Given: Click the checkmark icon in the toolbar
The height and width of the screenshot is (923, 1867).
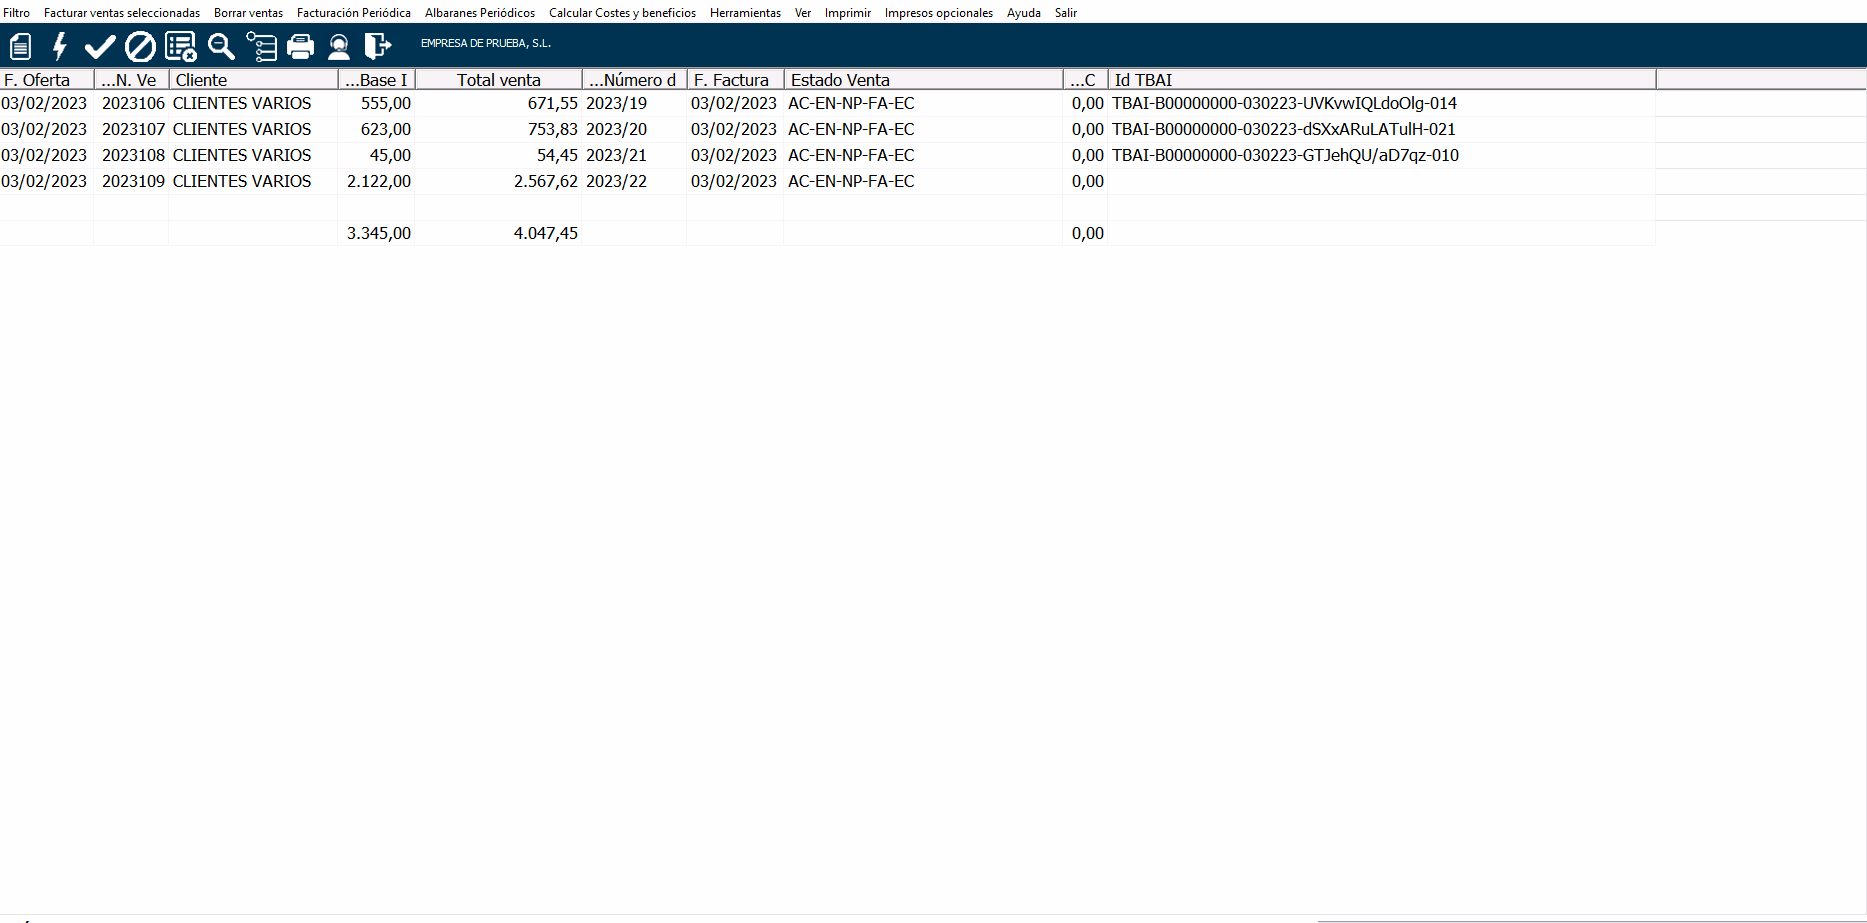Looking at the screenshot, I should (x=100, y=46).
